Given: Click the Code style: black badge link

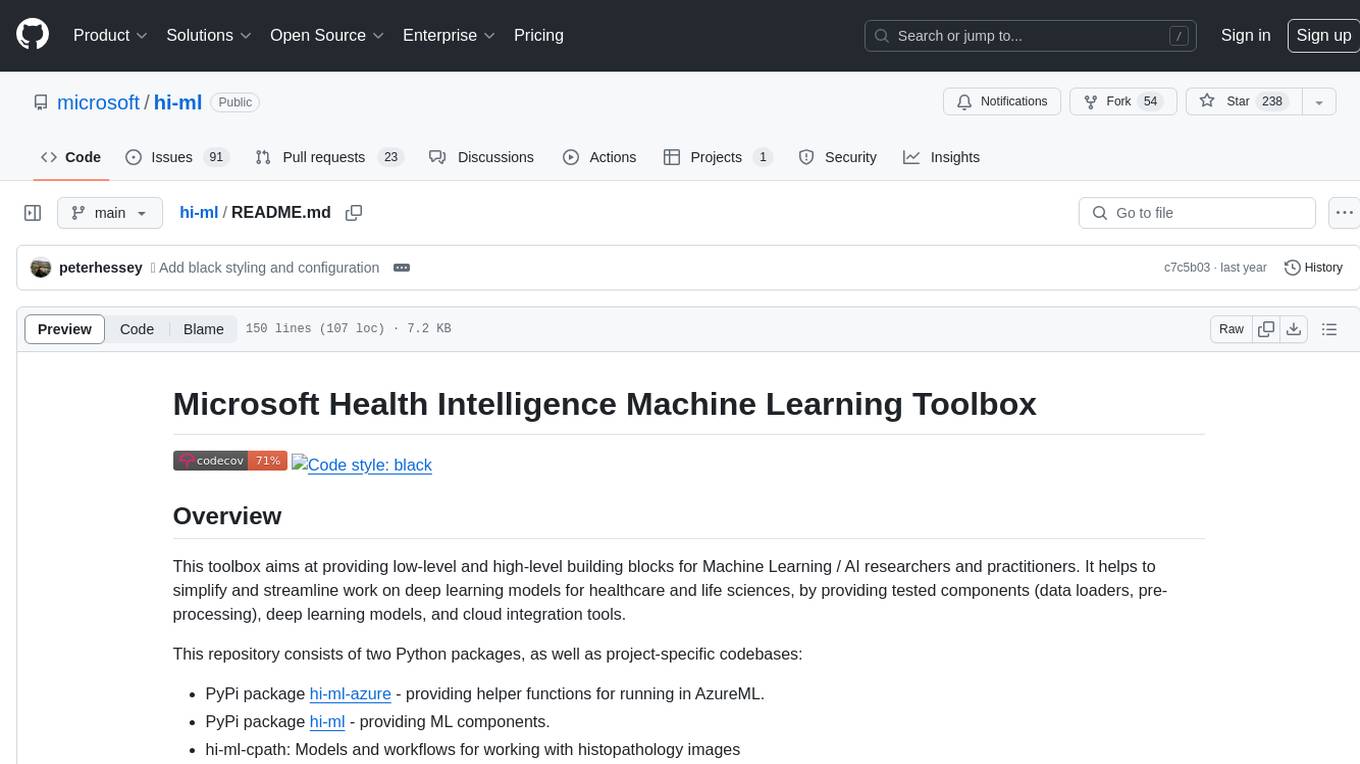Looking at the screenshot, I should coord(362,464).
